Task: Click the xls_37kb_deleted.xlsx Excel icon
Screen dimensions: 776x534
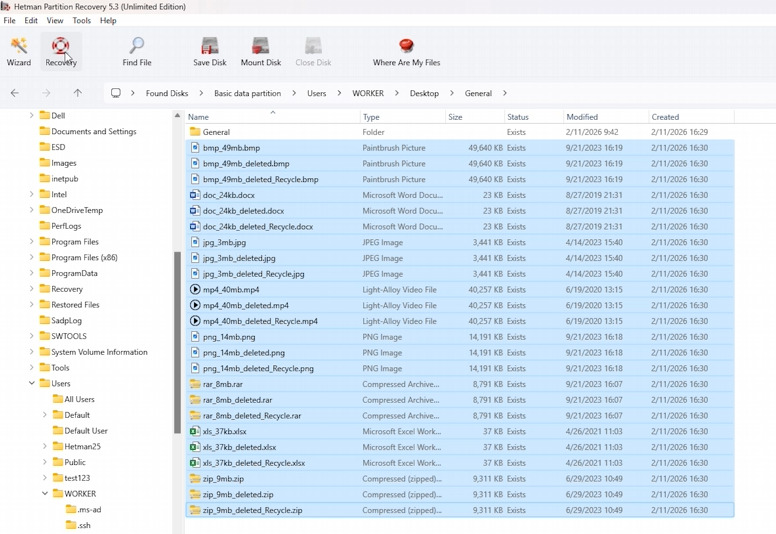Action: click(195, 447)
